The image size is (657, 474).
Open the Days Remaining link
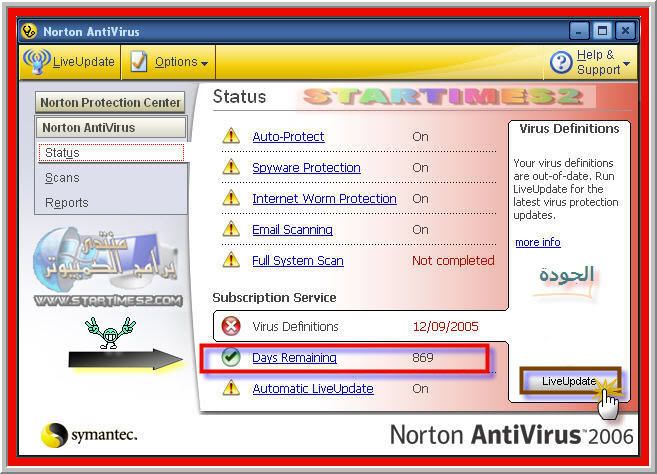[295, 357]
